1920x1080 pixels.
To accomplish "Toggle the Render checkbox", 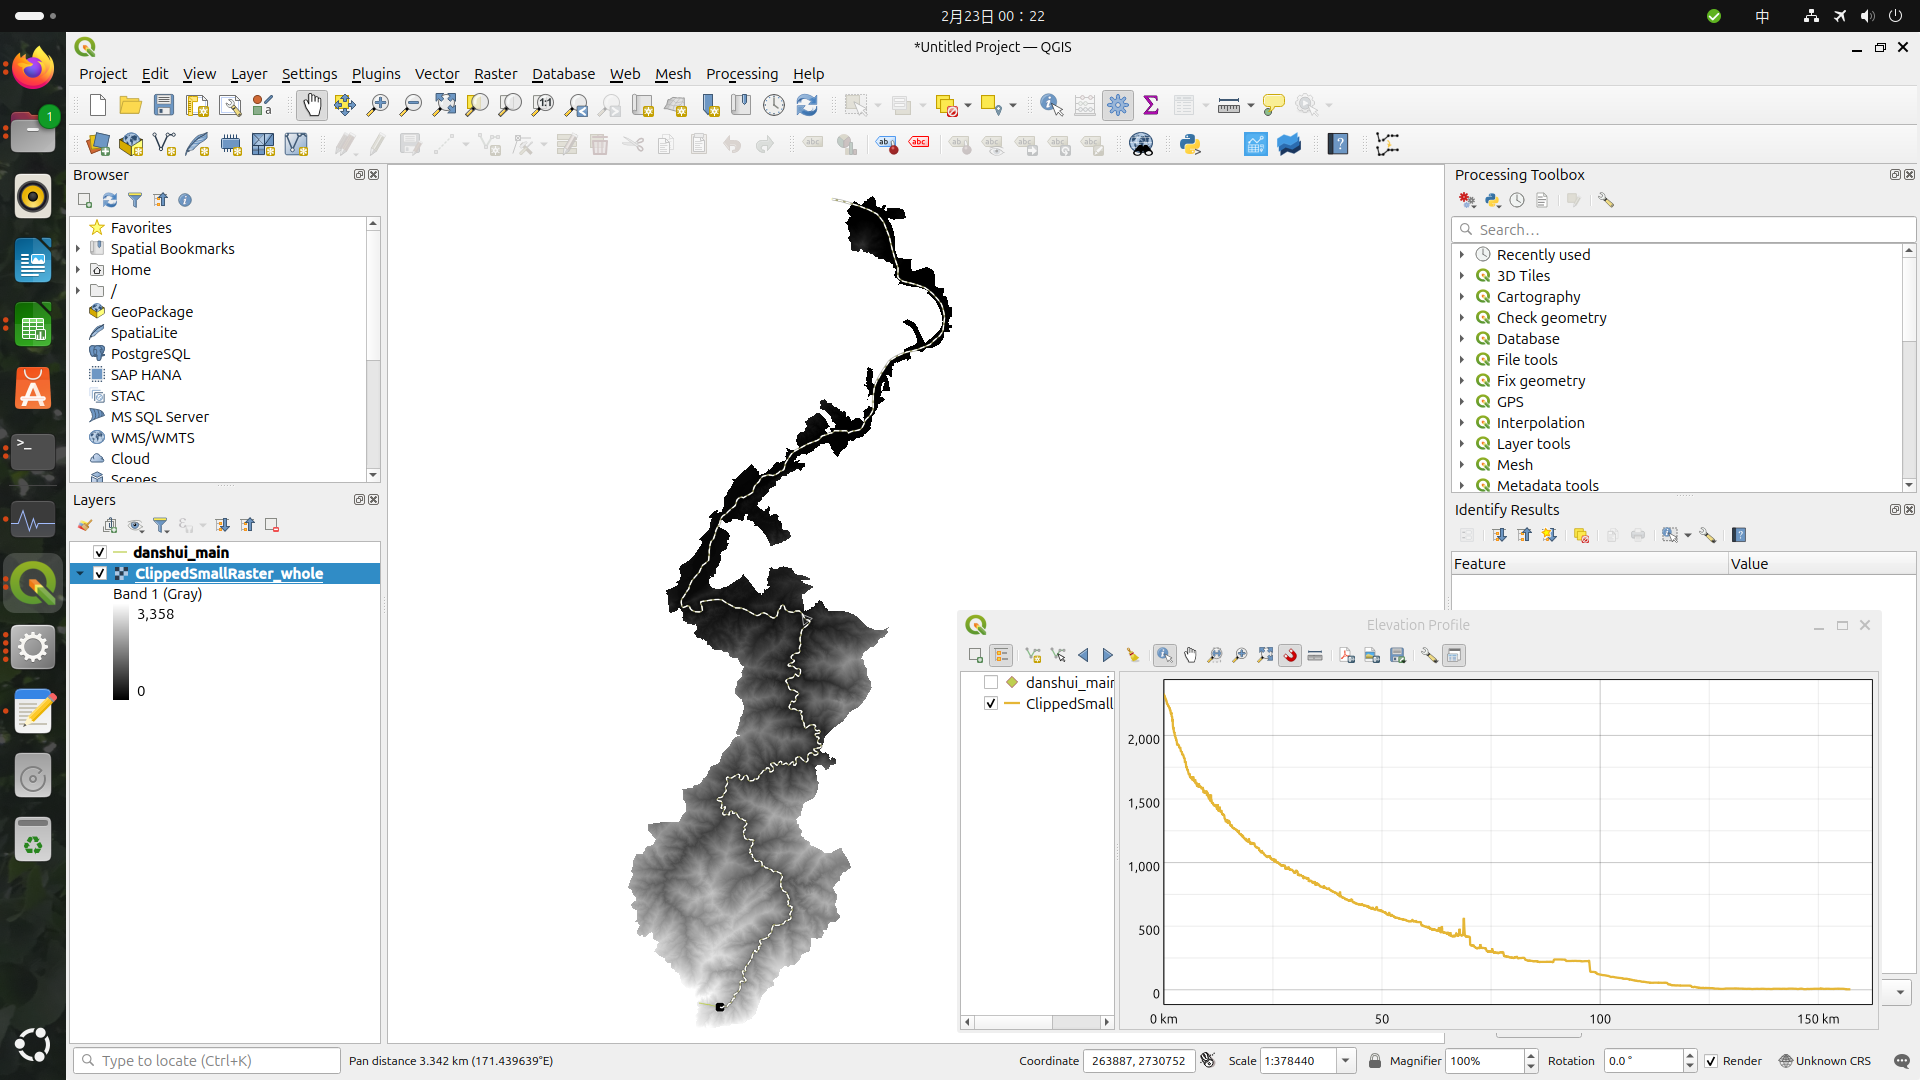I will (x=1711, y=1061).
